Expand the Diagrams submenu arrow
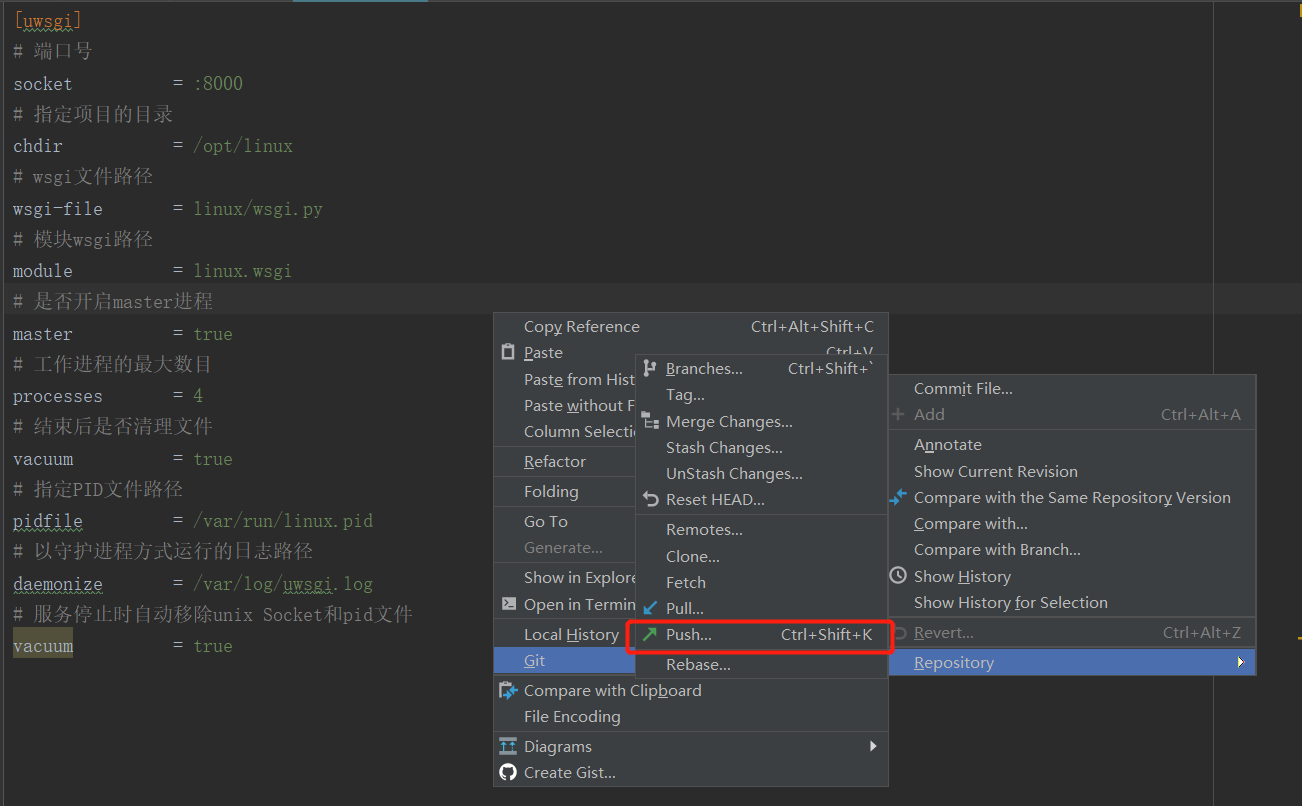The height and width of the screenshot is (806, 1302). click(x=873, y=746)
